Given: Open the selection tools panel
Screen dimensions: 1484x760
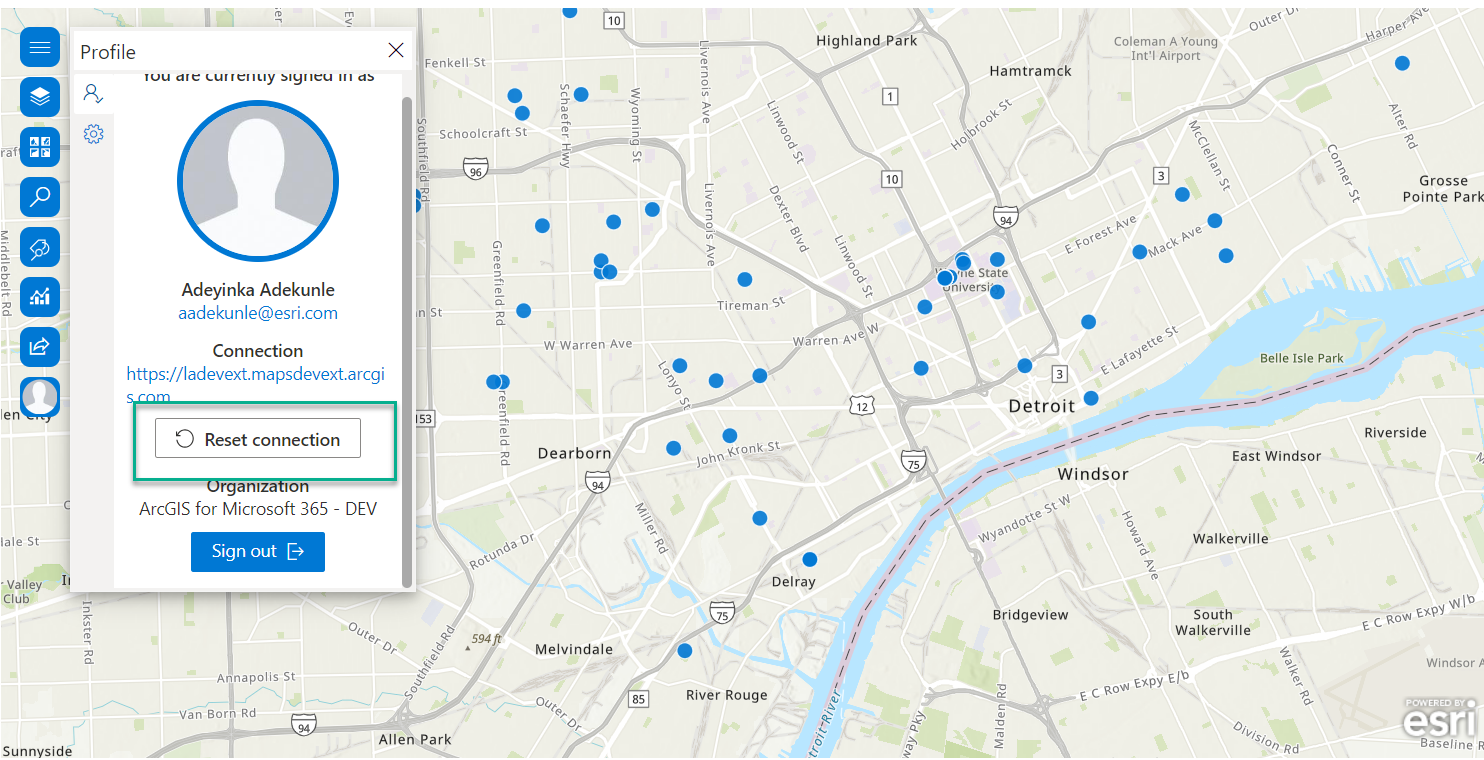Looking at the screenshot, I should click(x=39, y=247).
